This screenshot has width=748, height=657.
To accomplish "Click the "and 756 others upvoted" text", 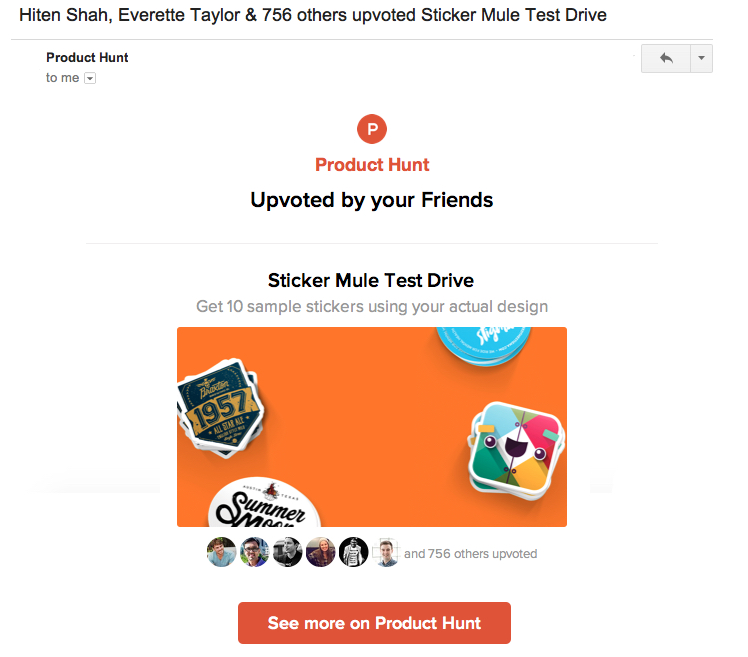I will (470, 553).
